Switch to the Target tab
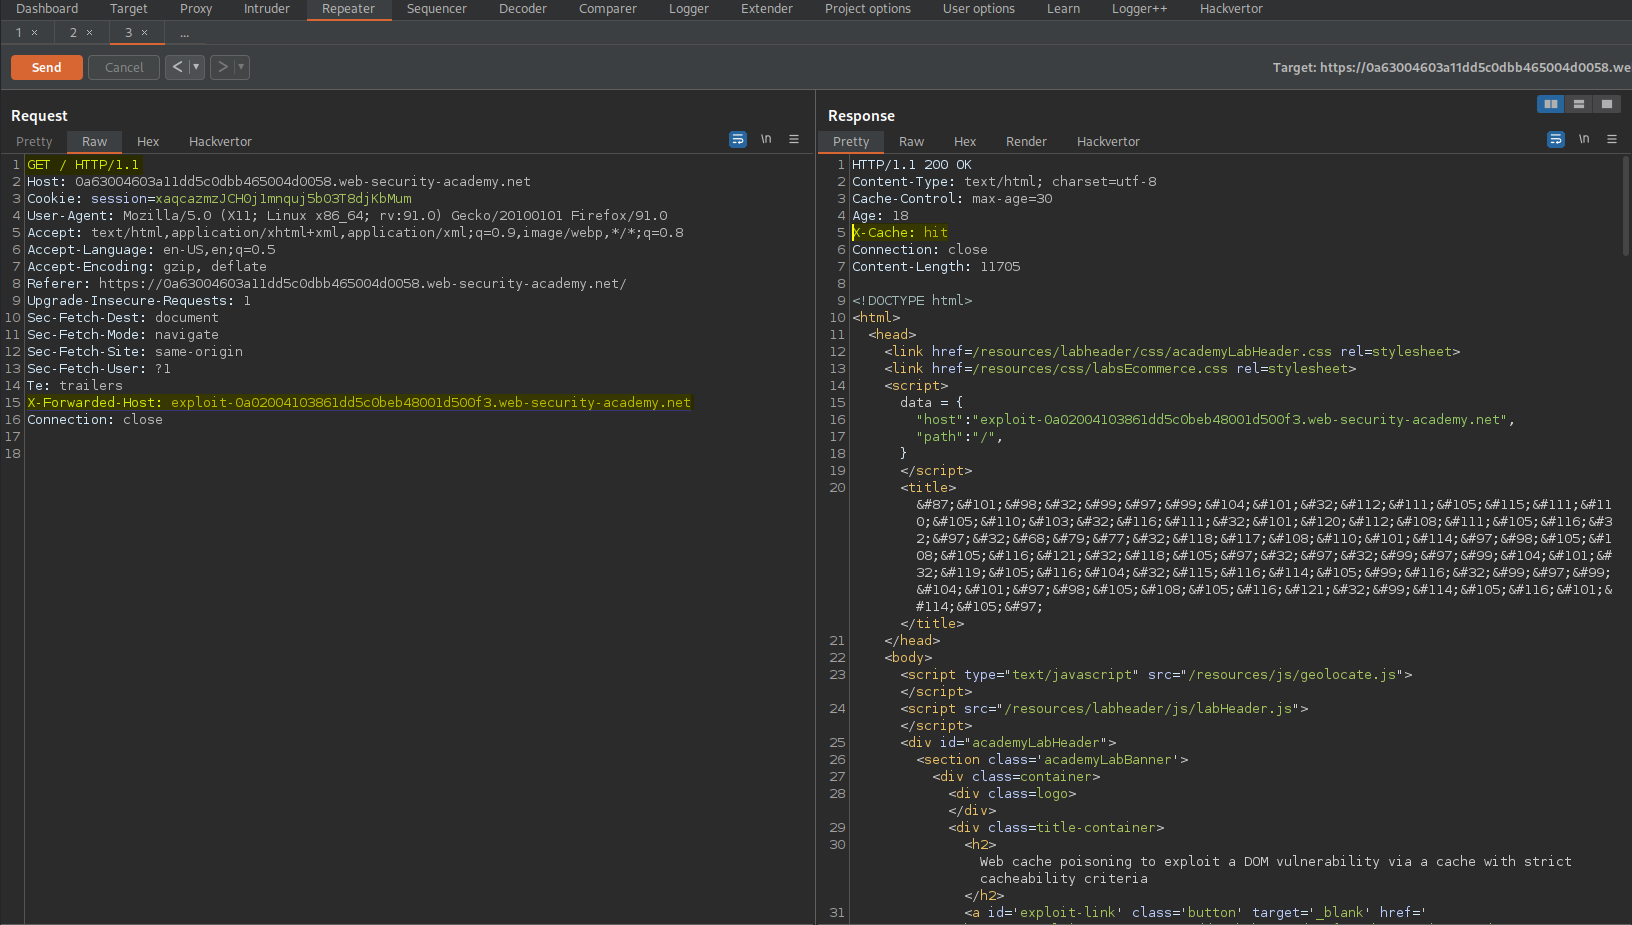1632x925 pixels. click(x=129, y=9)
